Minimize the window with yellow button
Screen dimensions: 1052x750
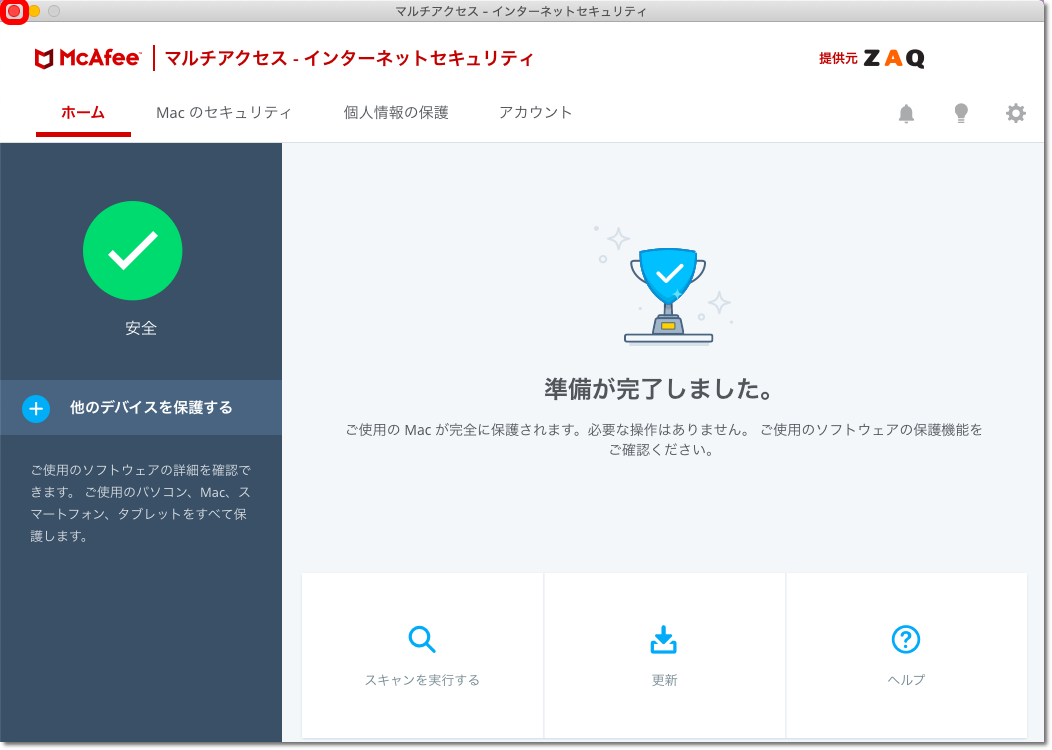click(34, 11)
